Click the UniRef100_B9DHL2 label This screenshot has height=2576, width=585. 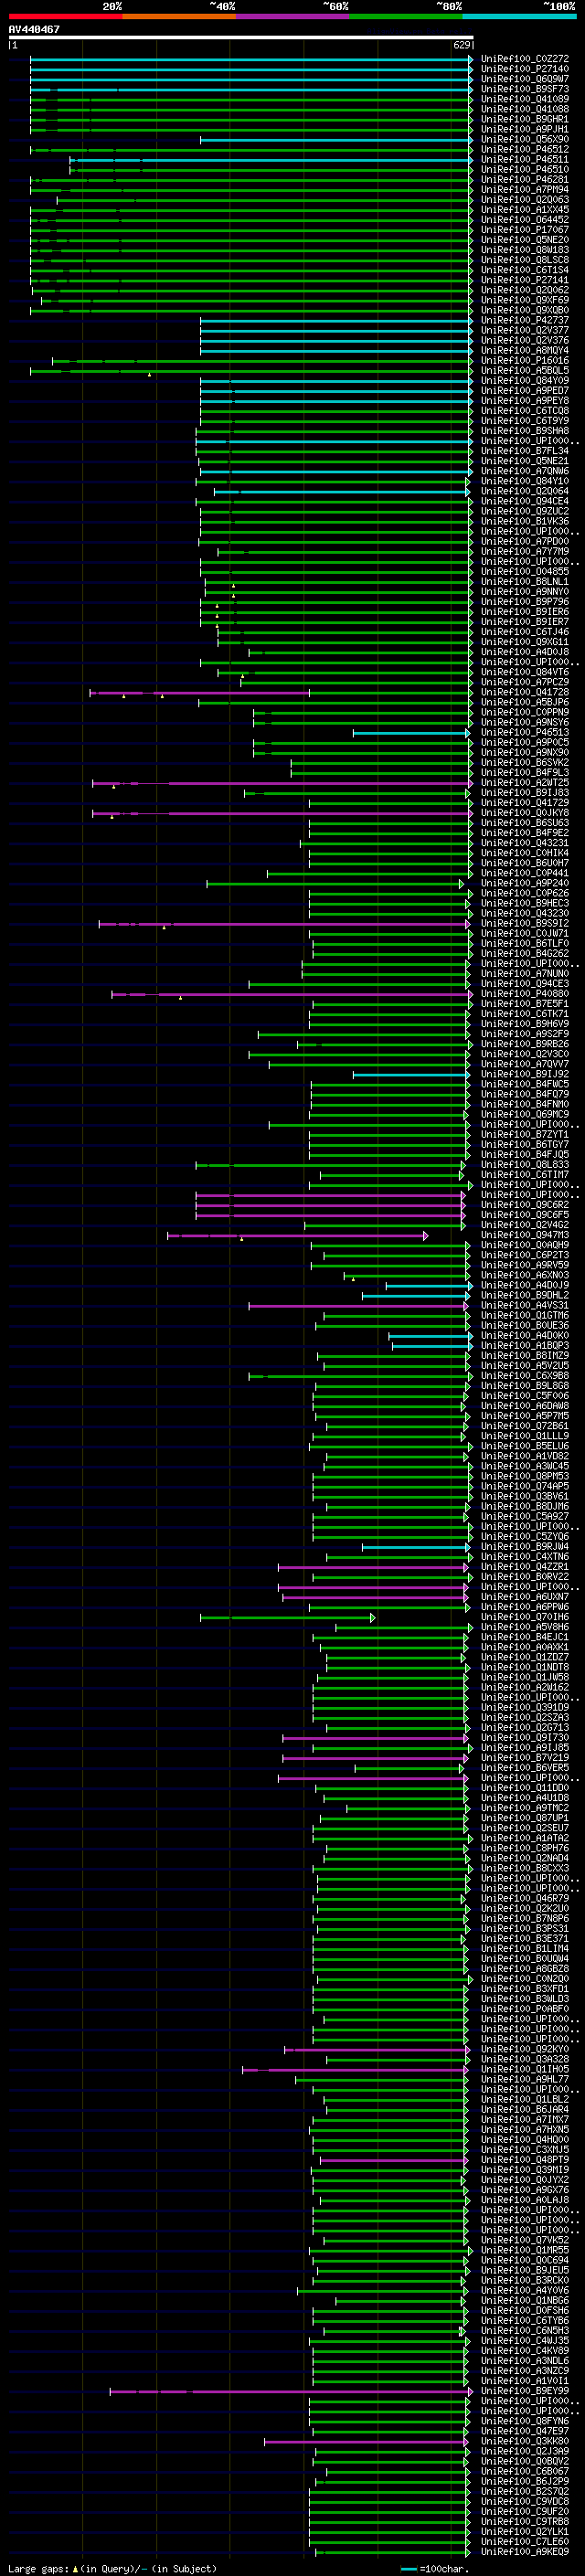tap(524, 1295)
